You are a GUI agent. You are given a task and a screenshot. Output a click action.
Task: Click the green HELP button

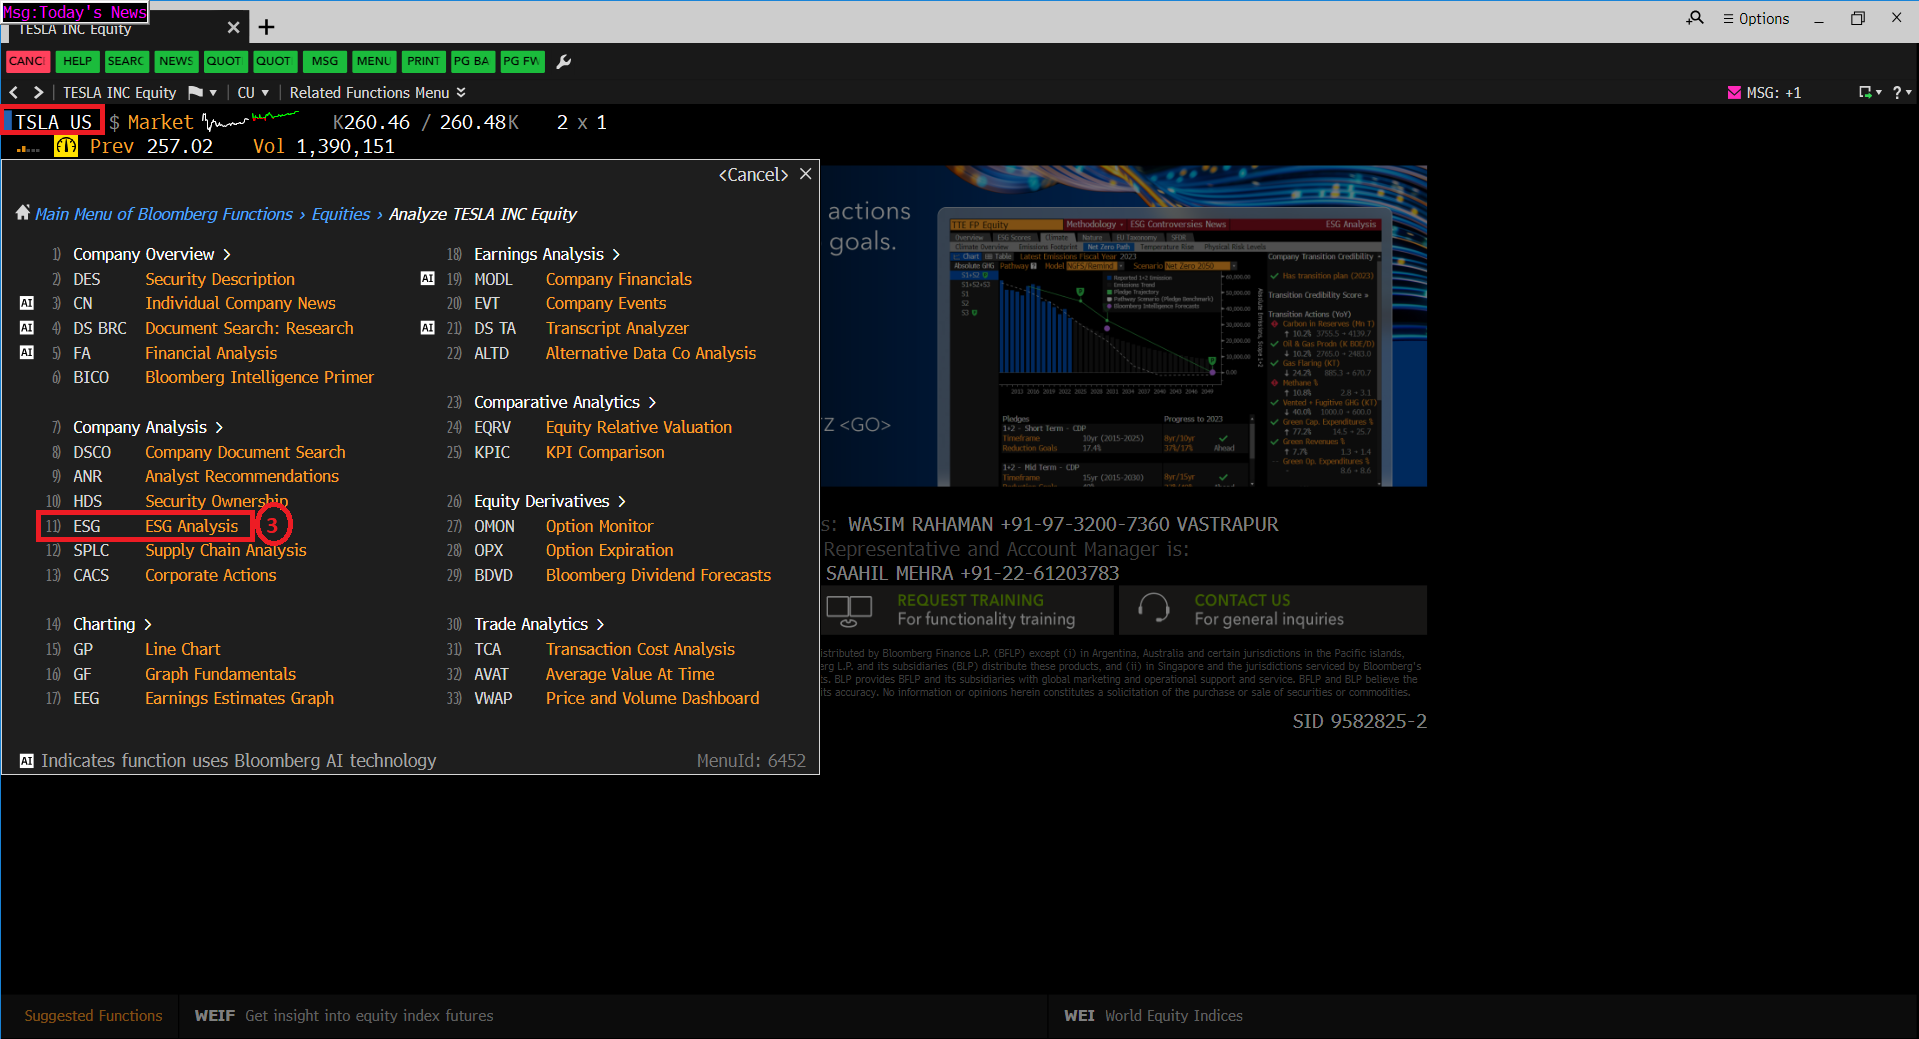click(77, 61)
